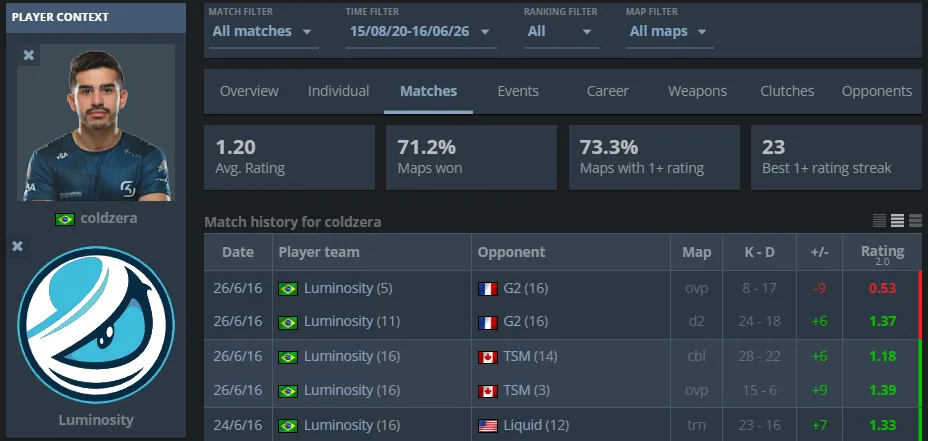Click the 24/6/16 date cell
The width and height of the screenshot is (928, 441).
coord(237,426)
